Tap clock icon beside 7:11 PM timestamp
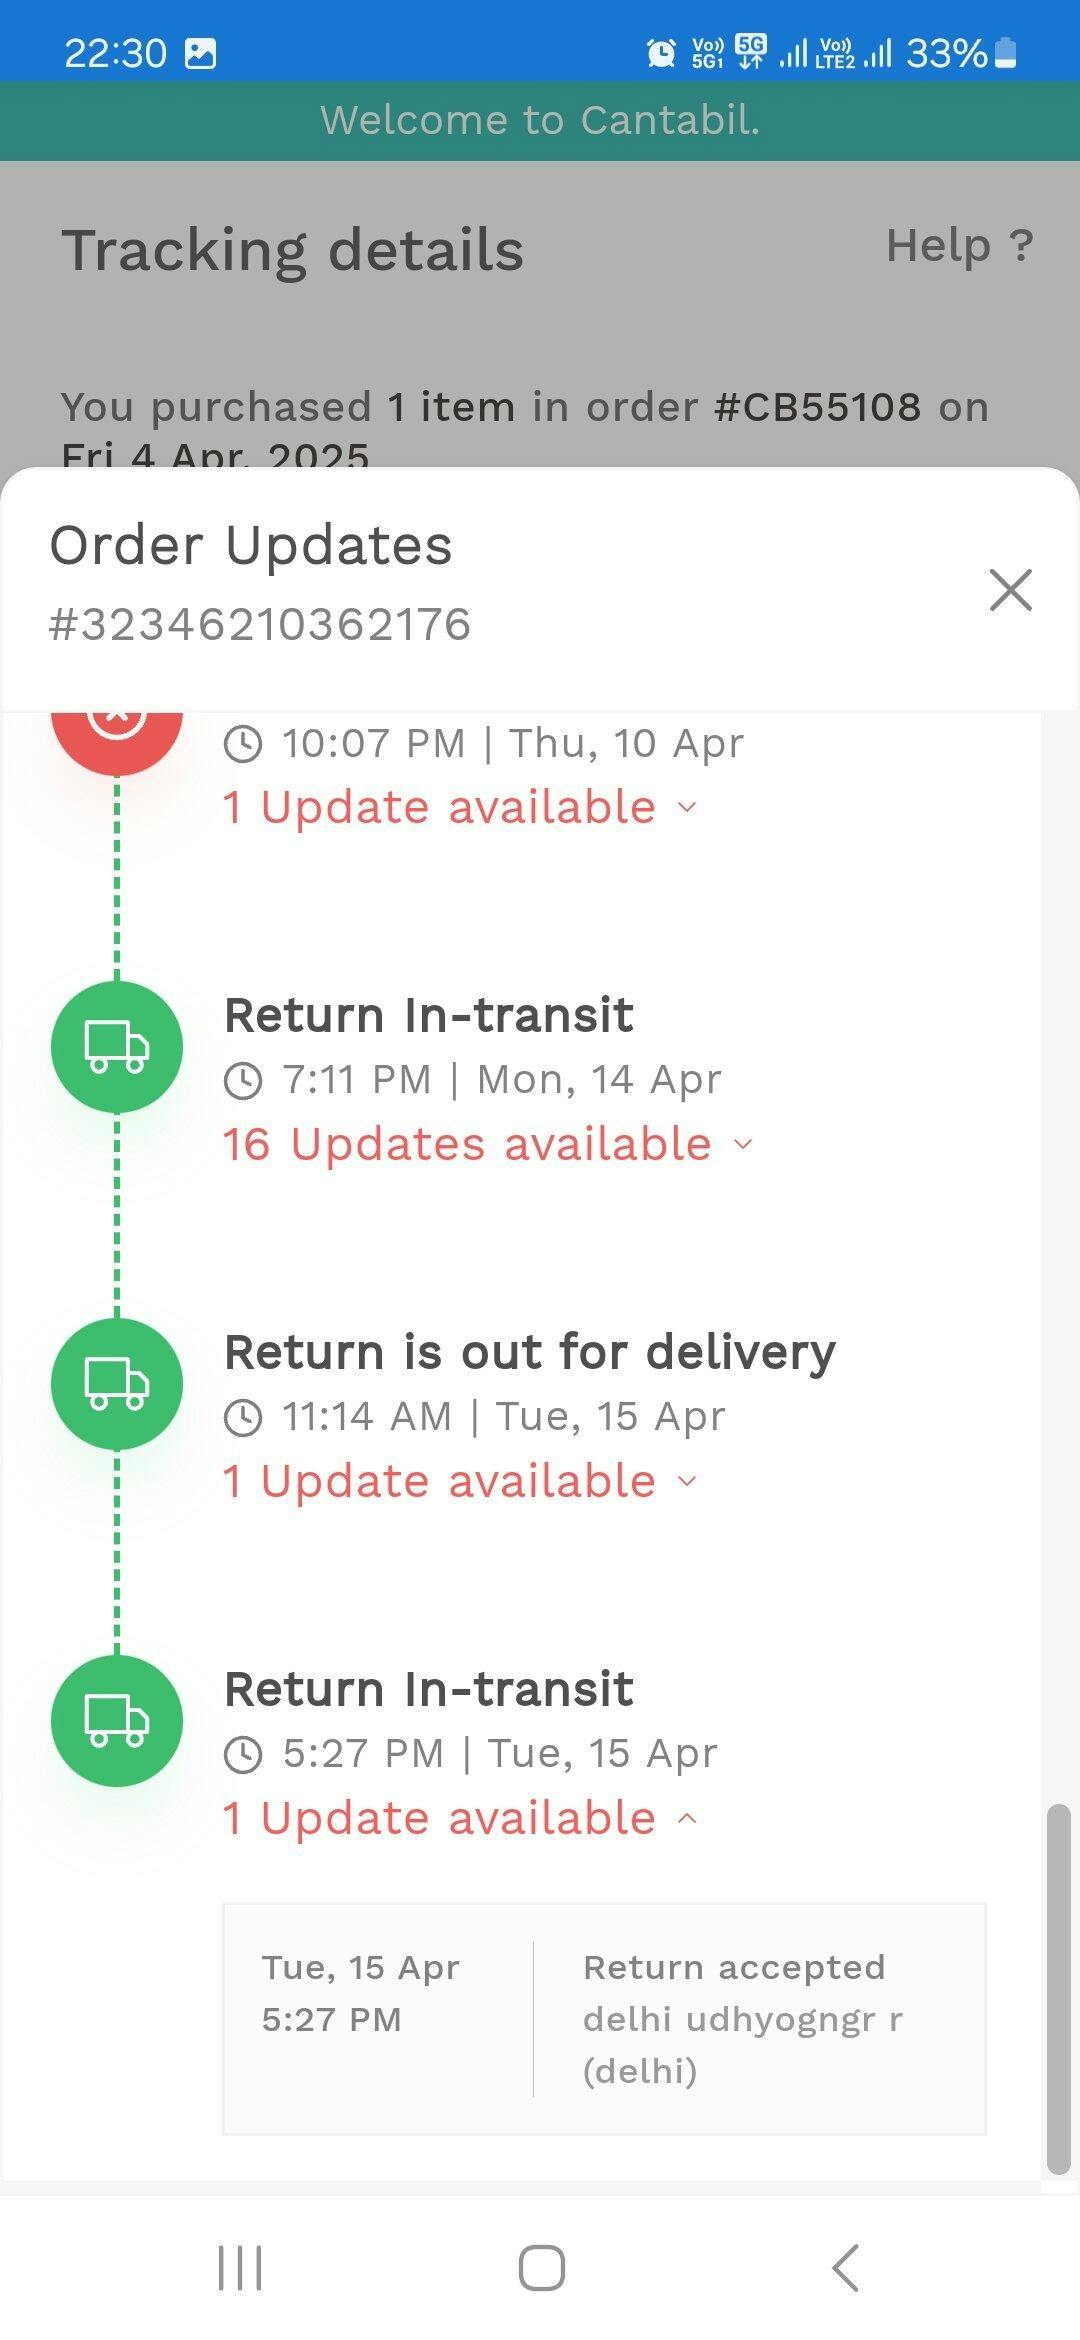 [x=243, y=1080]
